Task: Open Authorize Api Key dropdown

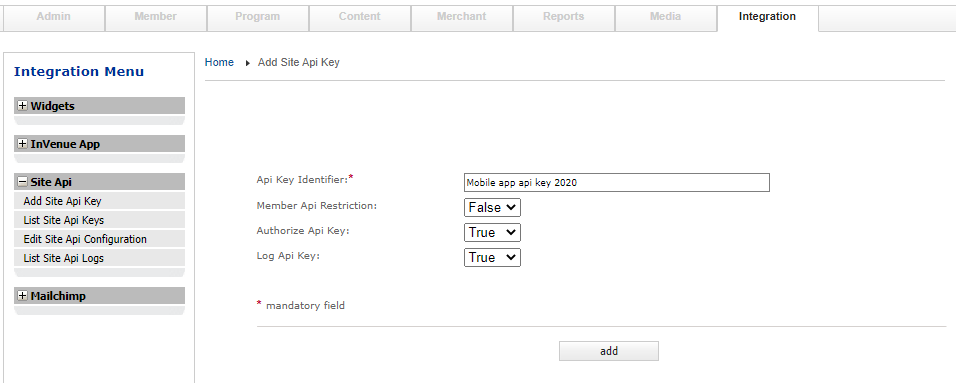Action: pos(492,232)
